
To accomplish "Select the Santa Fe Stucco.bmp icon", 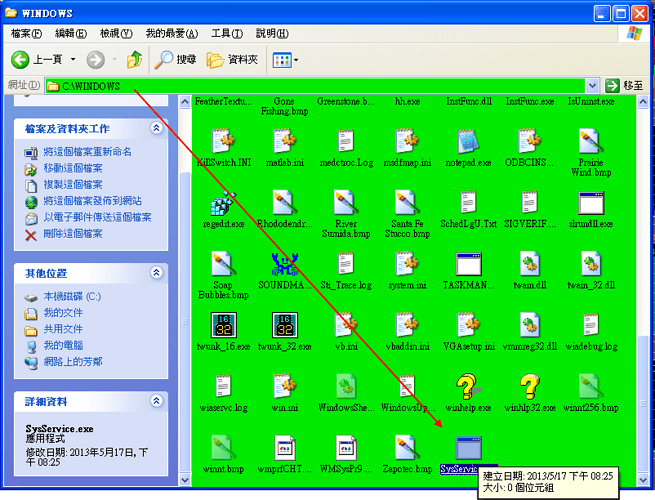I will point(407,203).
